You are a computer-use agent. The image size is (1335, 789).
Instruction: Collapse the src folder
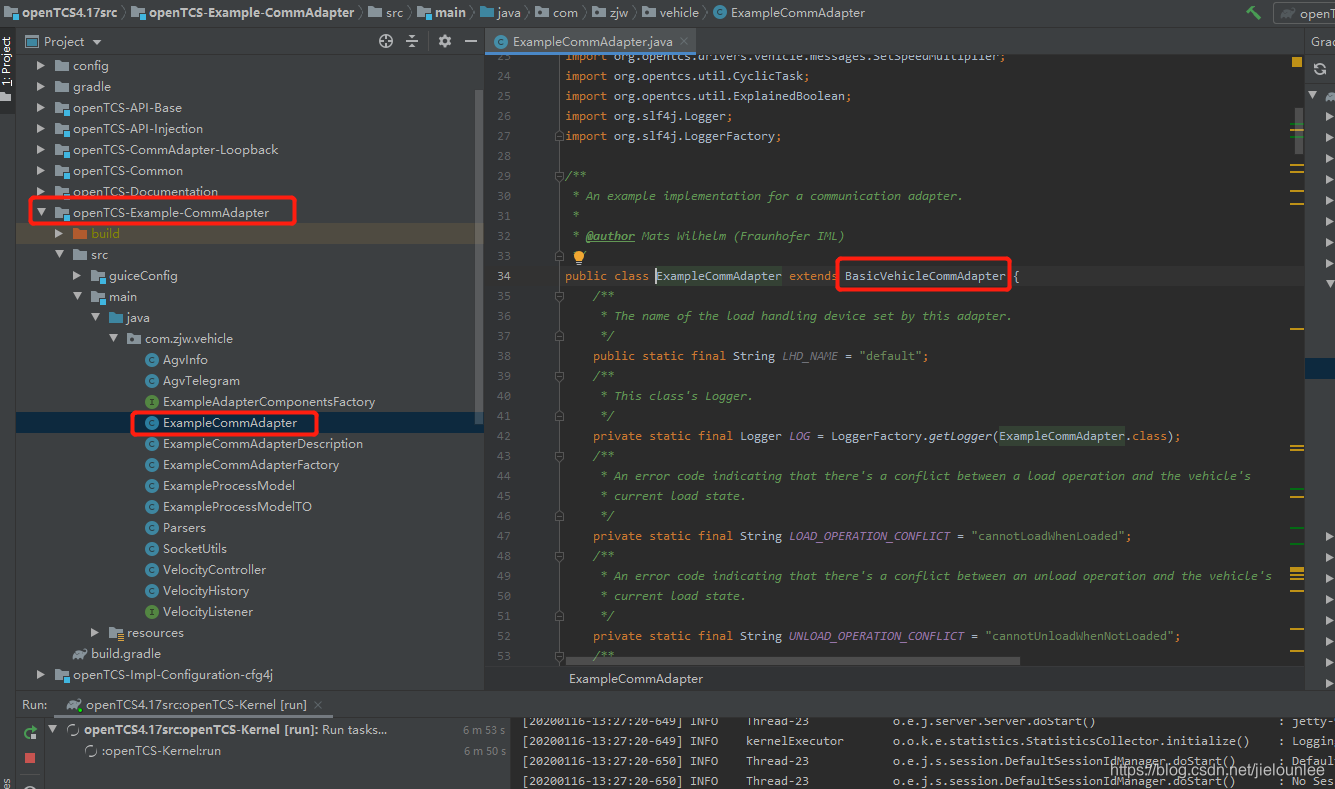coord(59,255)
